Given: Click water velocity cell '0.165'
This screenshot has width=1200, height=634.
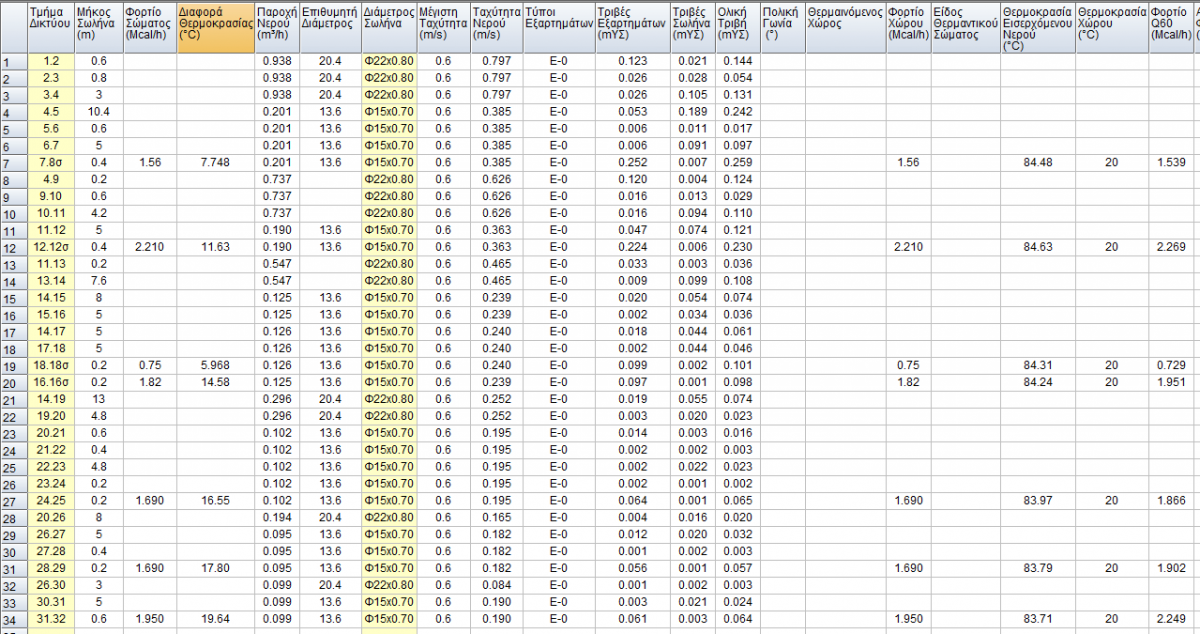Looking at the screenshot, I should pyautogui.click(x=496, y=517).
